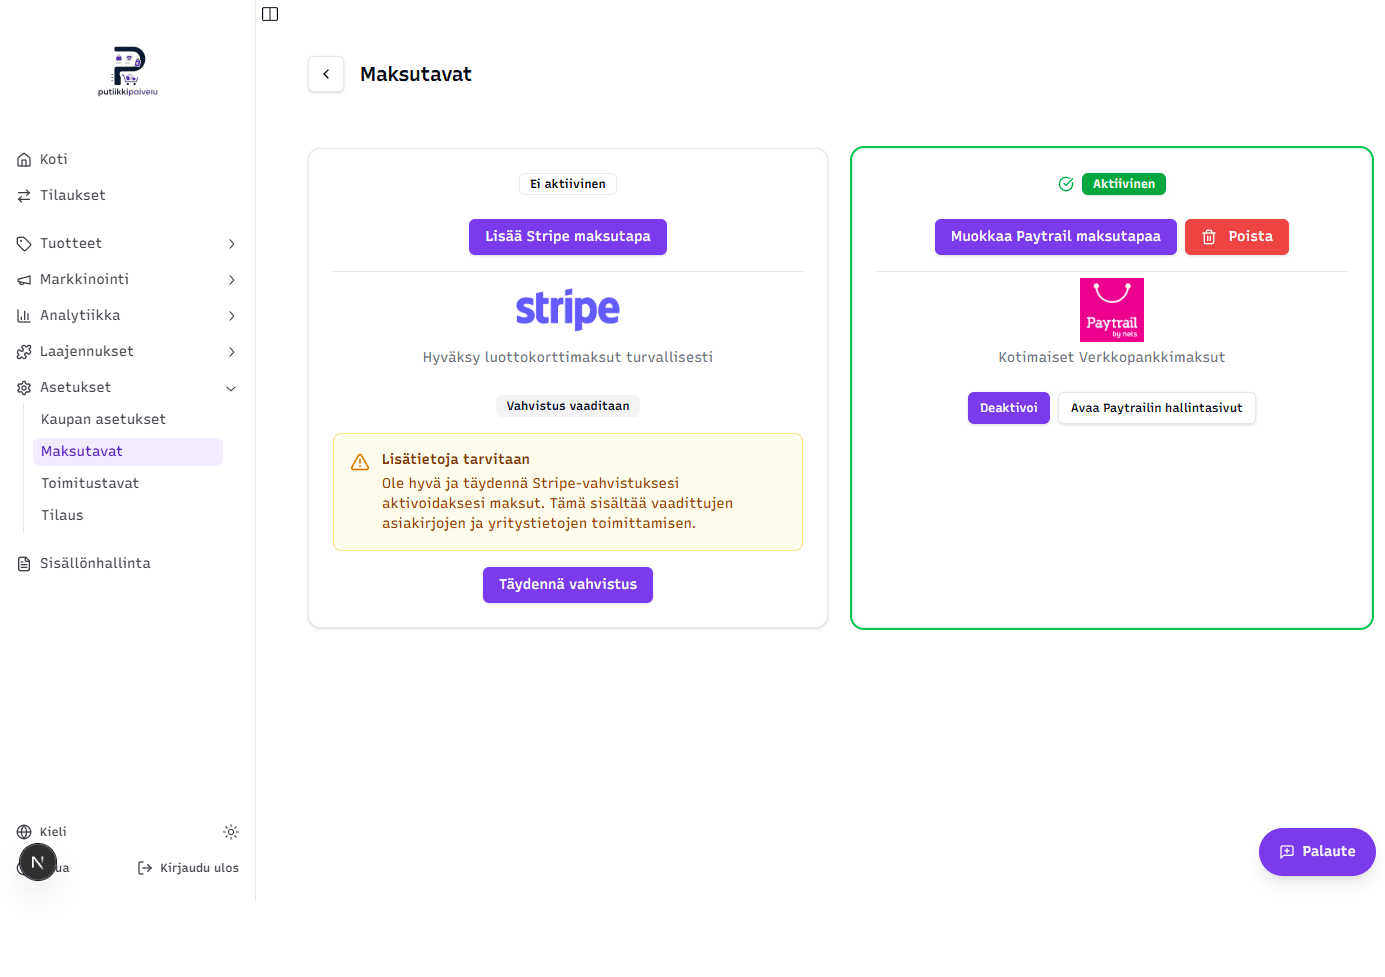Click the Ei aktiivinen badge
The image size is (1385, 977).
568,184
